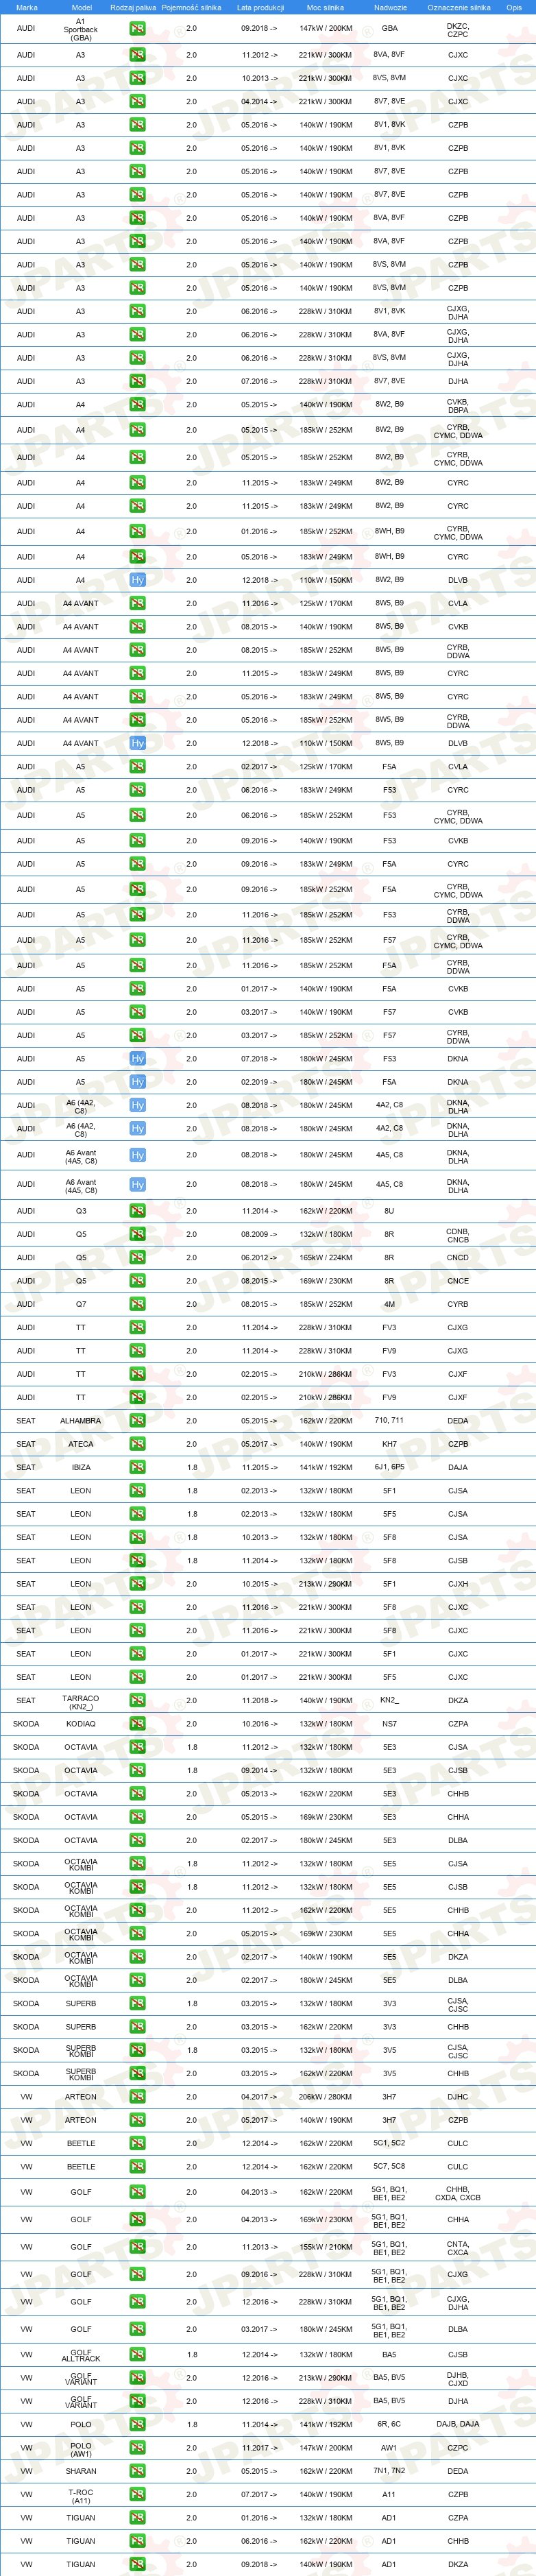
Task: Click the body code 6J1, 6P5 cell
Action: (x=389, y=1467)
